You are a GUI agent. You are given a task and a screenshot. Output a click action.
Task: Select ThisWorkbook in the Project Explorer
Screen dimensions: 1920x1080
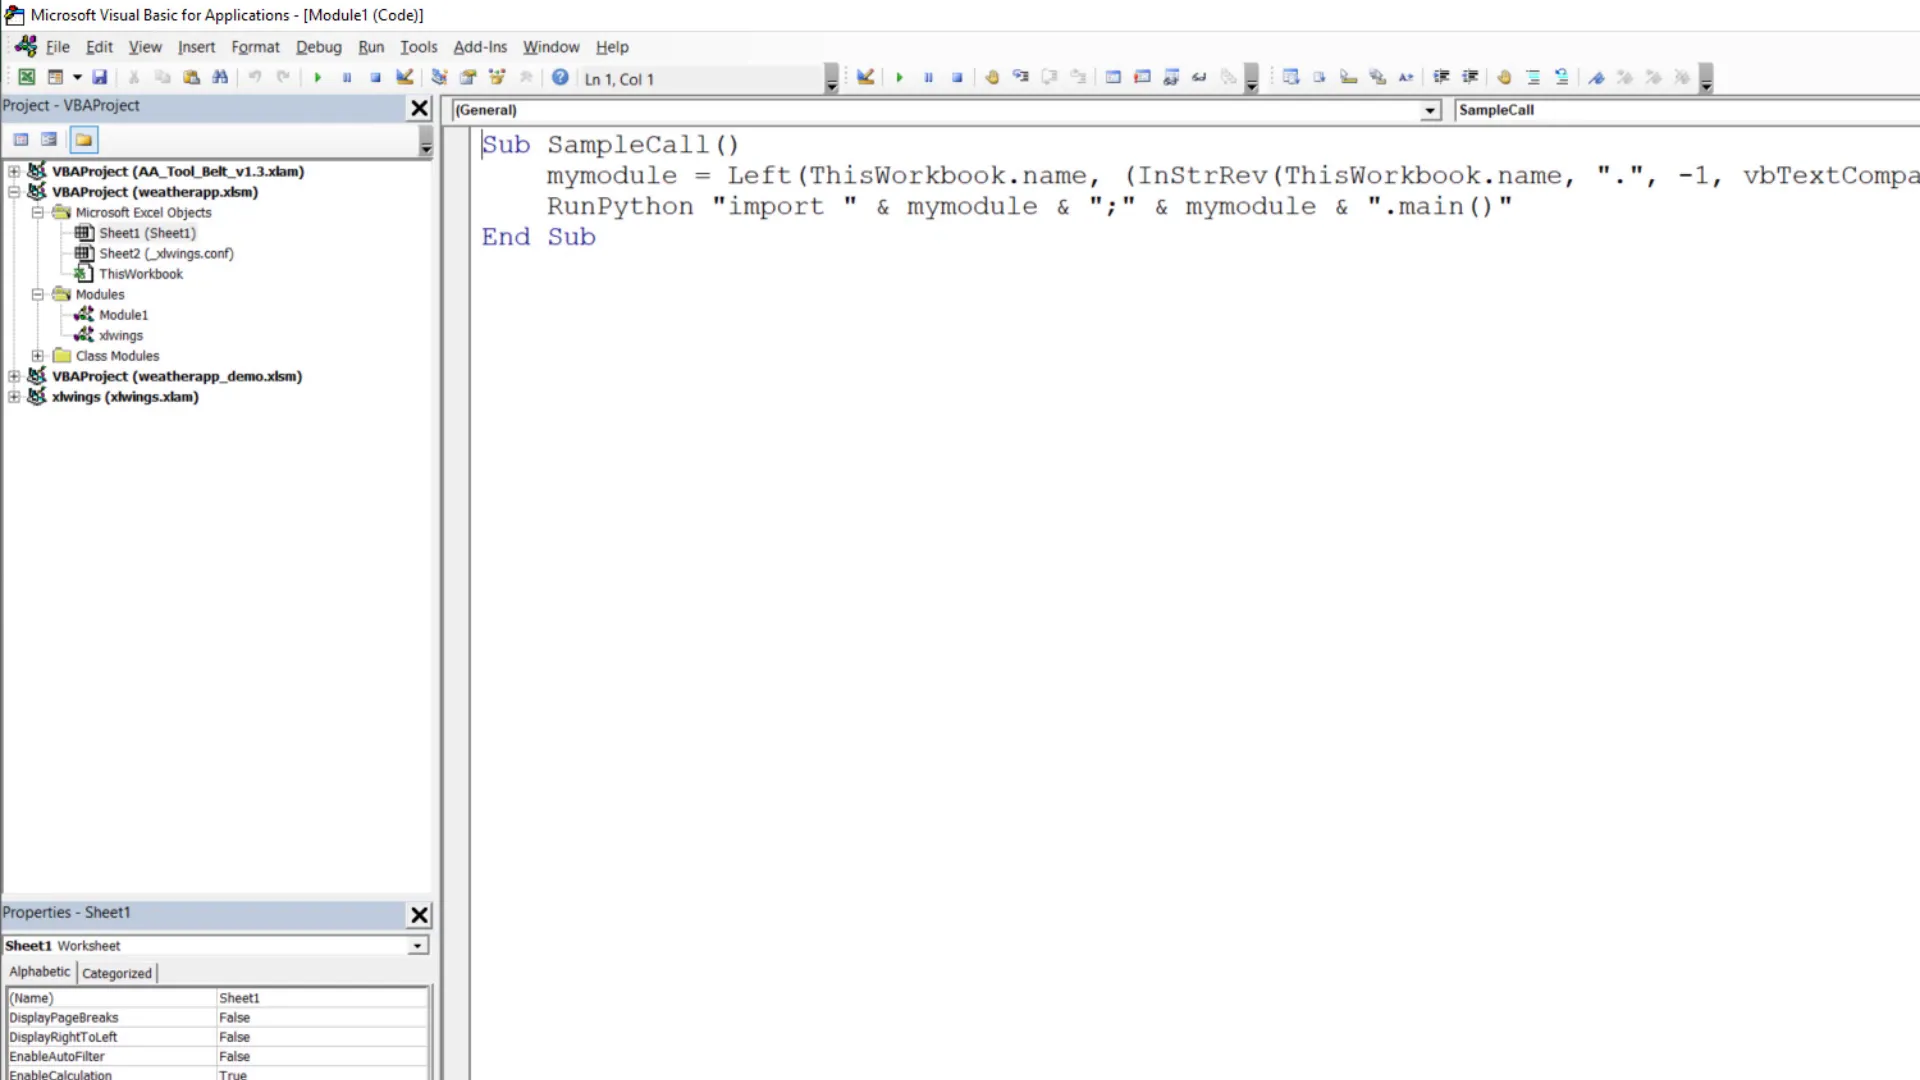pyautogui.click(x=141, y=273)
